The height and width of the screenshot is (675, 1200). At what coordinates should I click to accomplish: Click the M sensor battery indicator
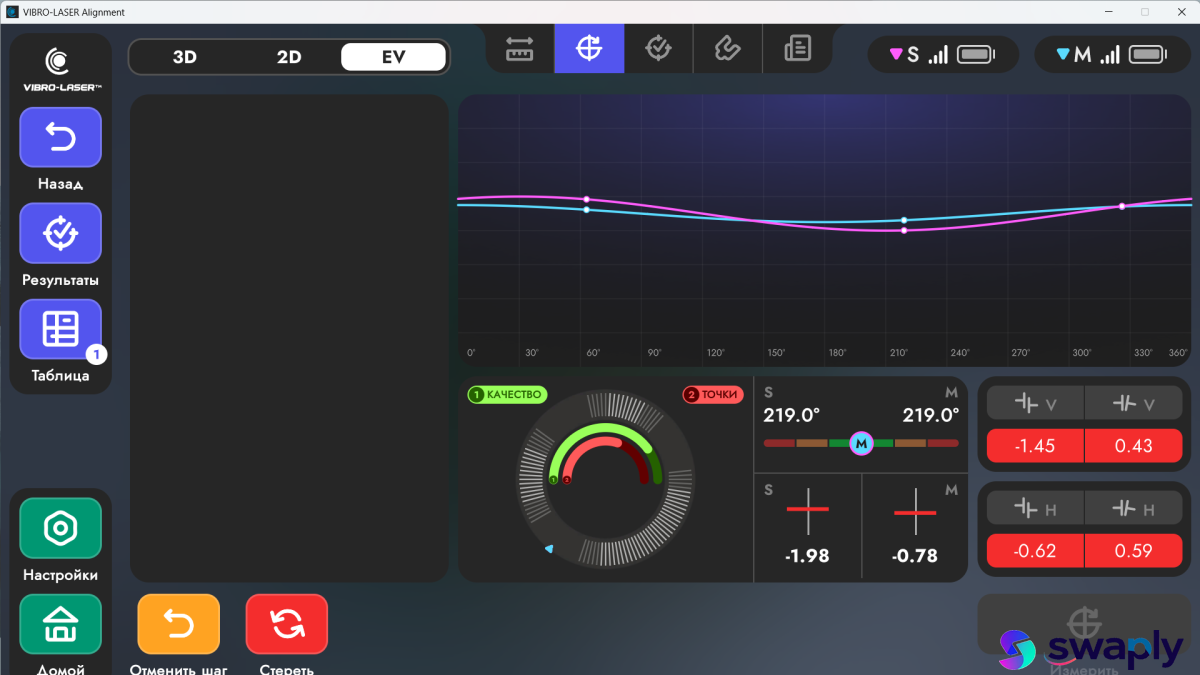coord(1148,55)
